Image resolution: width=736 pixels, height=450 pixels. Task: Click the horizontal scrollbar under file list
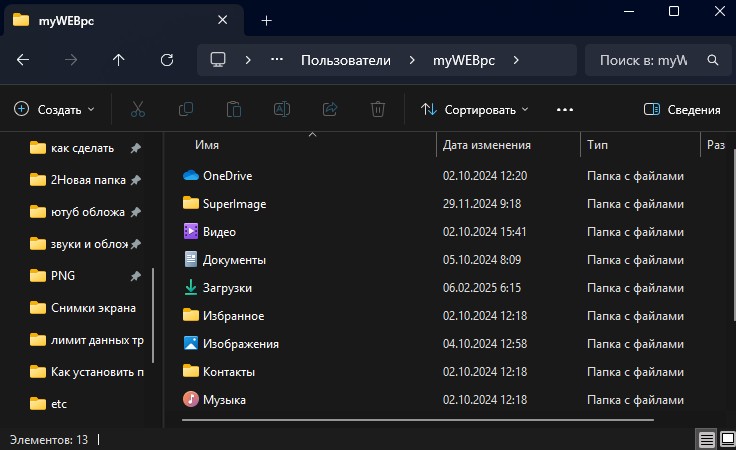(x=418, y=420)
